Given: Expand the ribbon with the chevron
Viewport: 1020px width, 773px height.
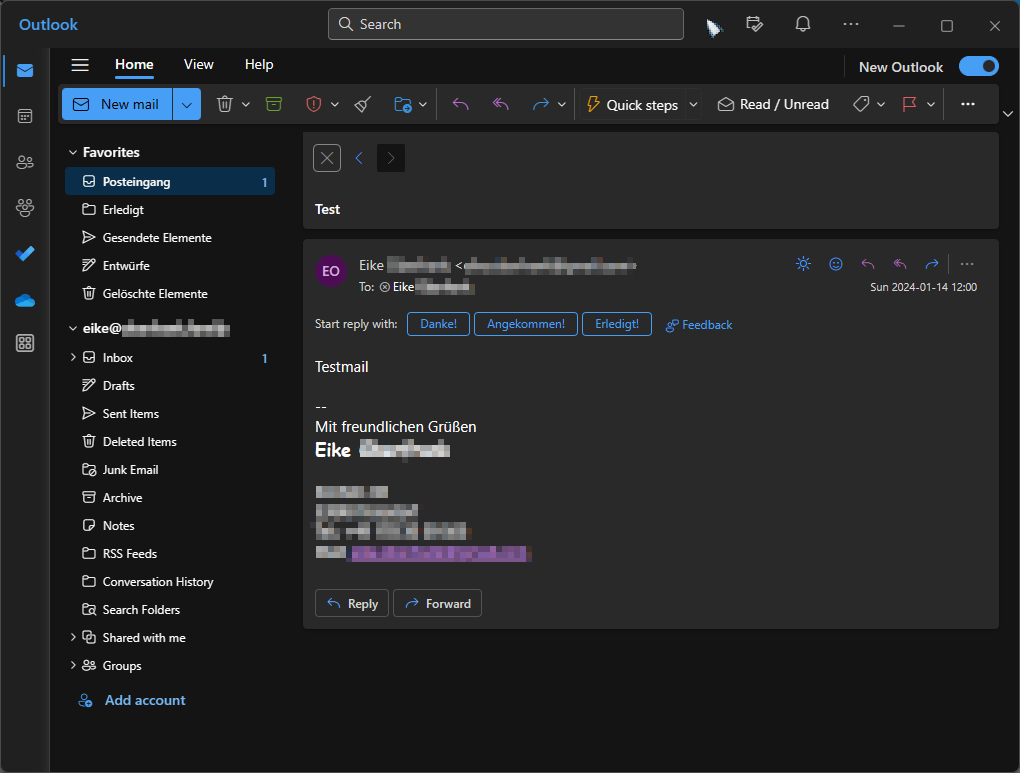Looking at the screenshot, I should pyautogui.click(x=1008, y=114).
